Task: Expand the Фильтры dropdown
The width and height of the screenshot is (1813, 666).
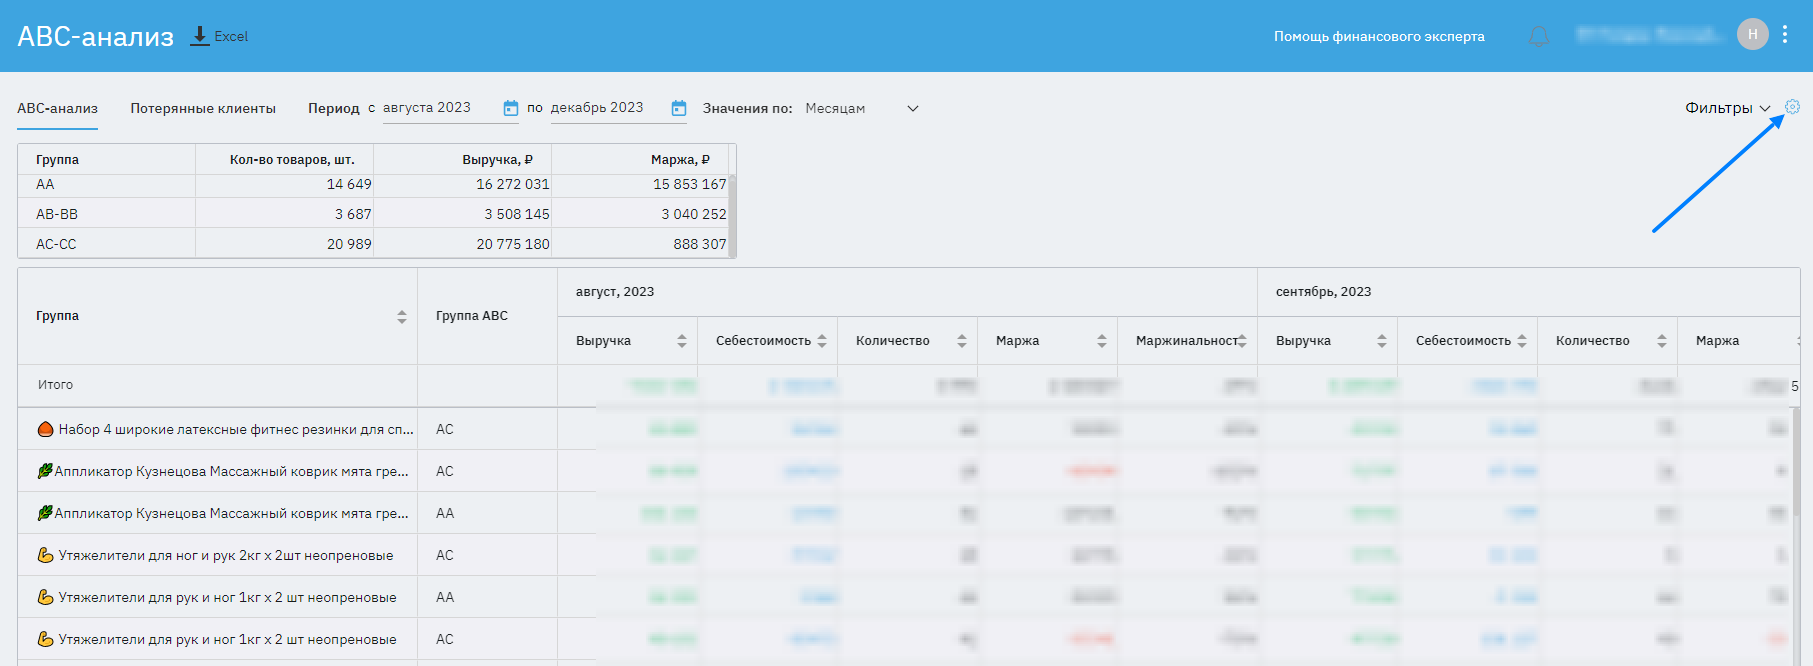Action: pos(1727,108)
